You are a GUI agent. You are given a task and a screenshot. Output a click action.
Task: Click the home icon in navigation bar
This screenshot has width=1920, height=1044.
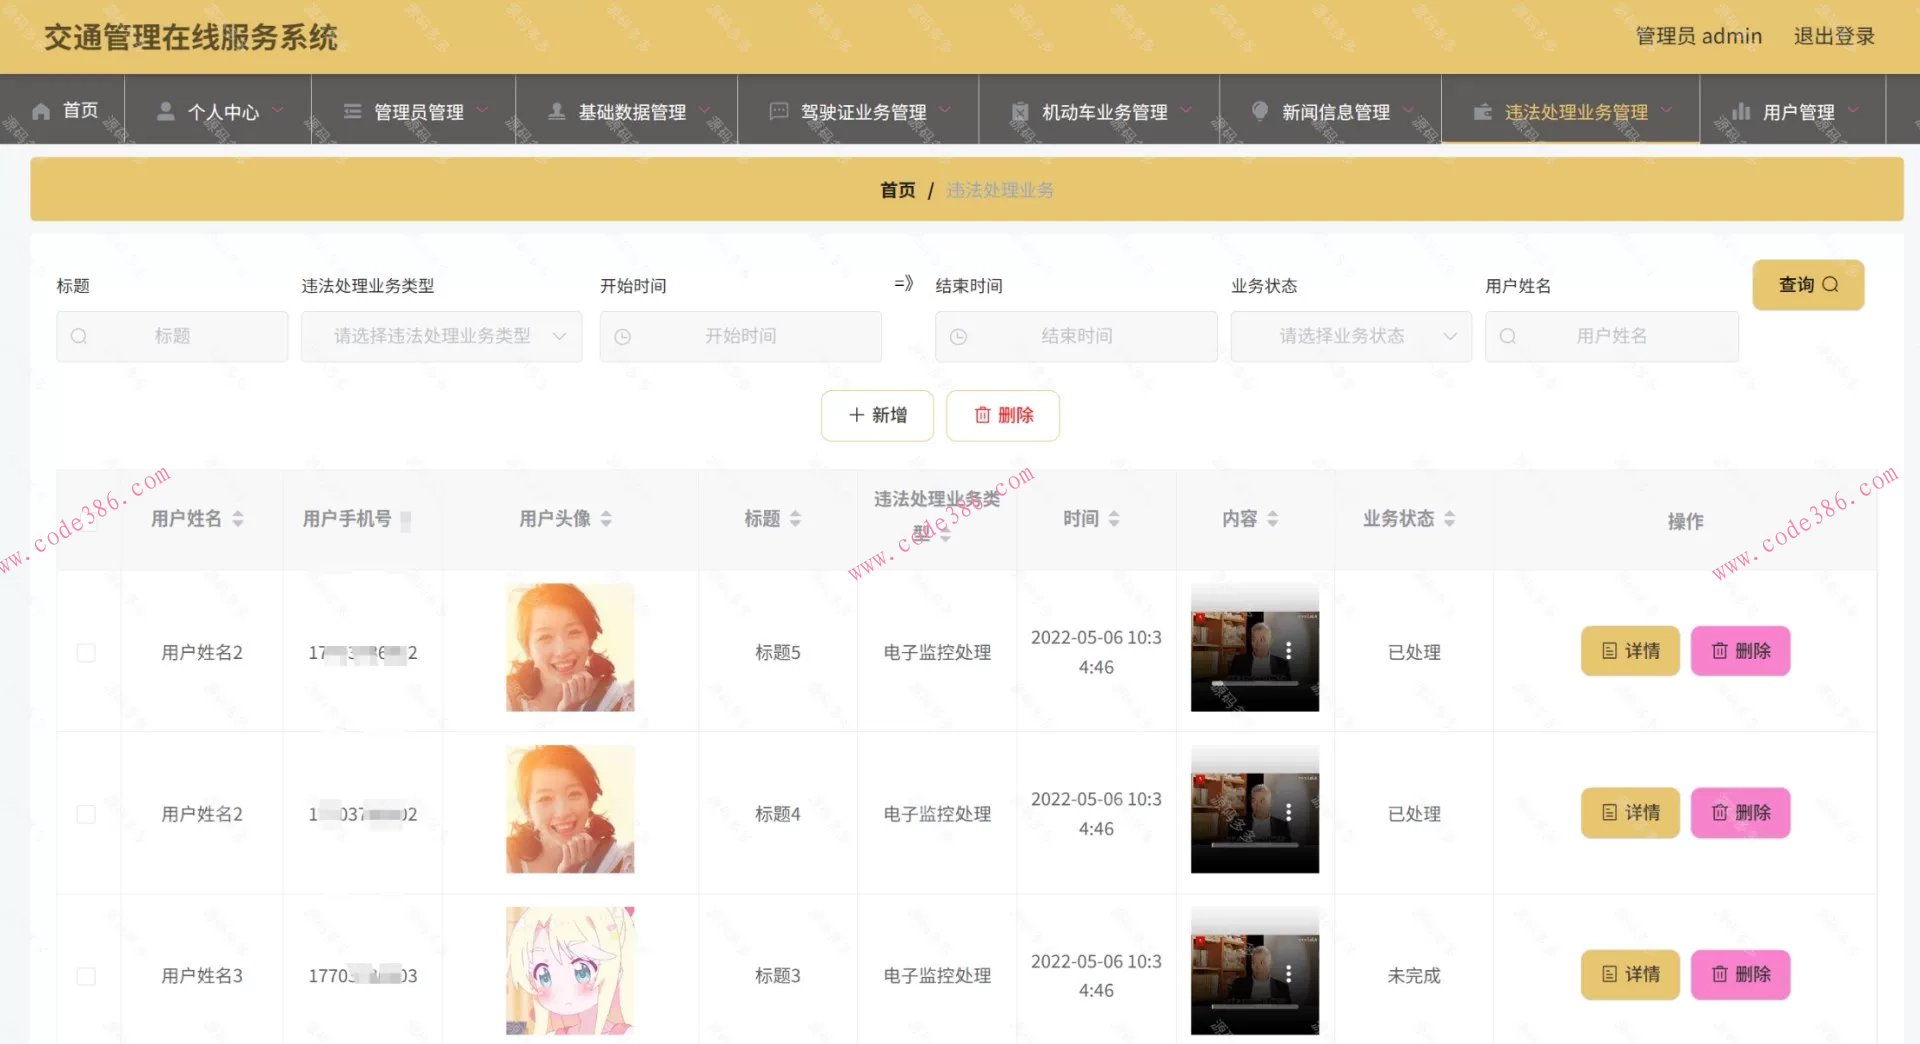point(41,111)
